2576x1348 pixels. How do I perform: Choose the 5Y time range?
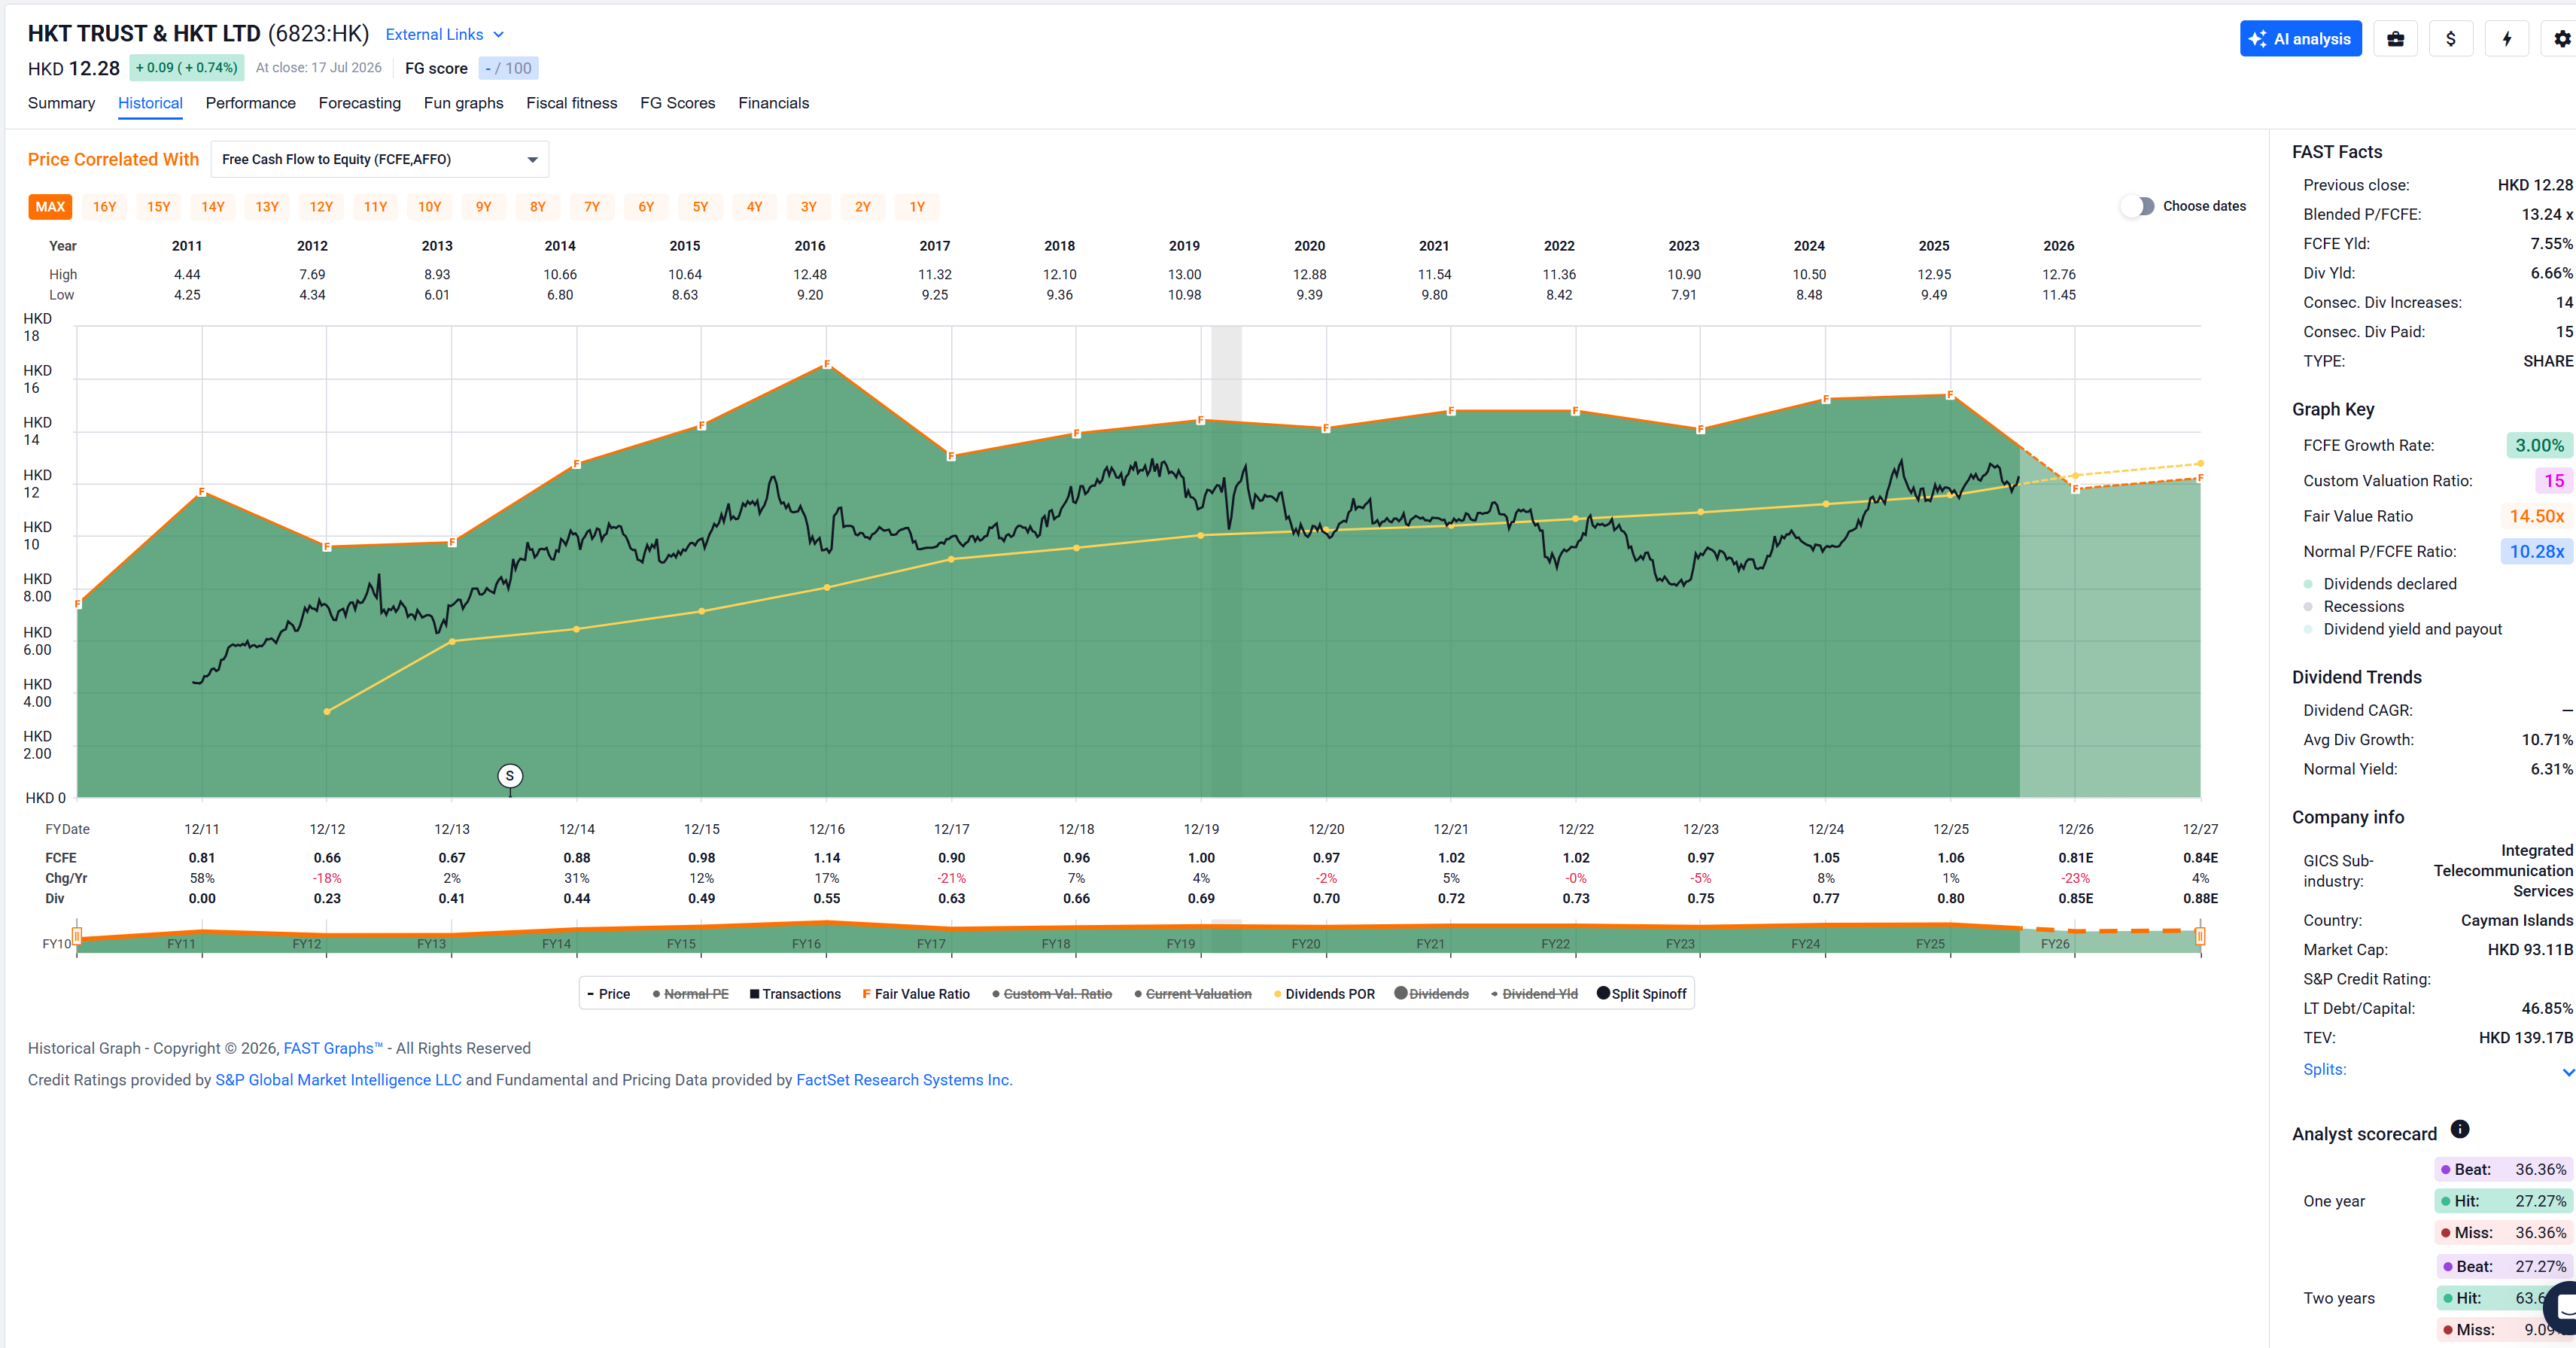tap(701, 207)
